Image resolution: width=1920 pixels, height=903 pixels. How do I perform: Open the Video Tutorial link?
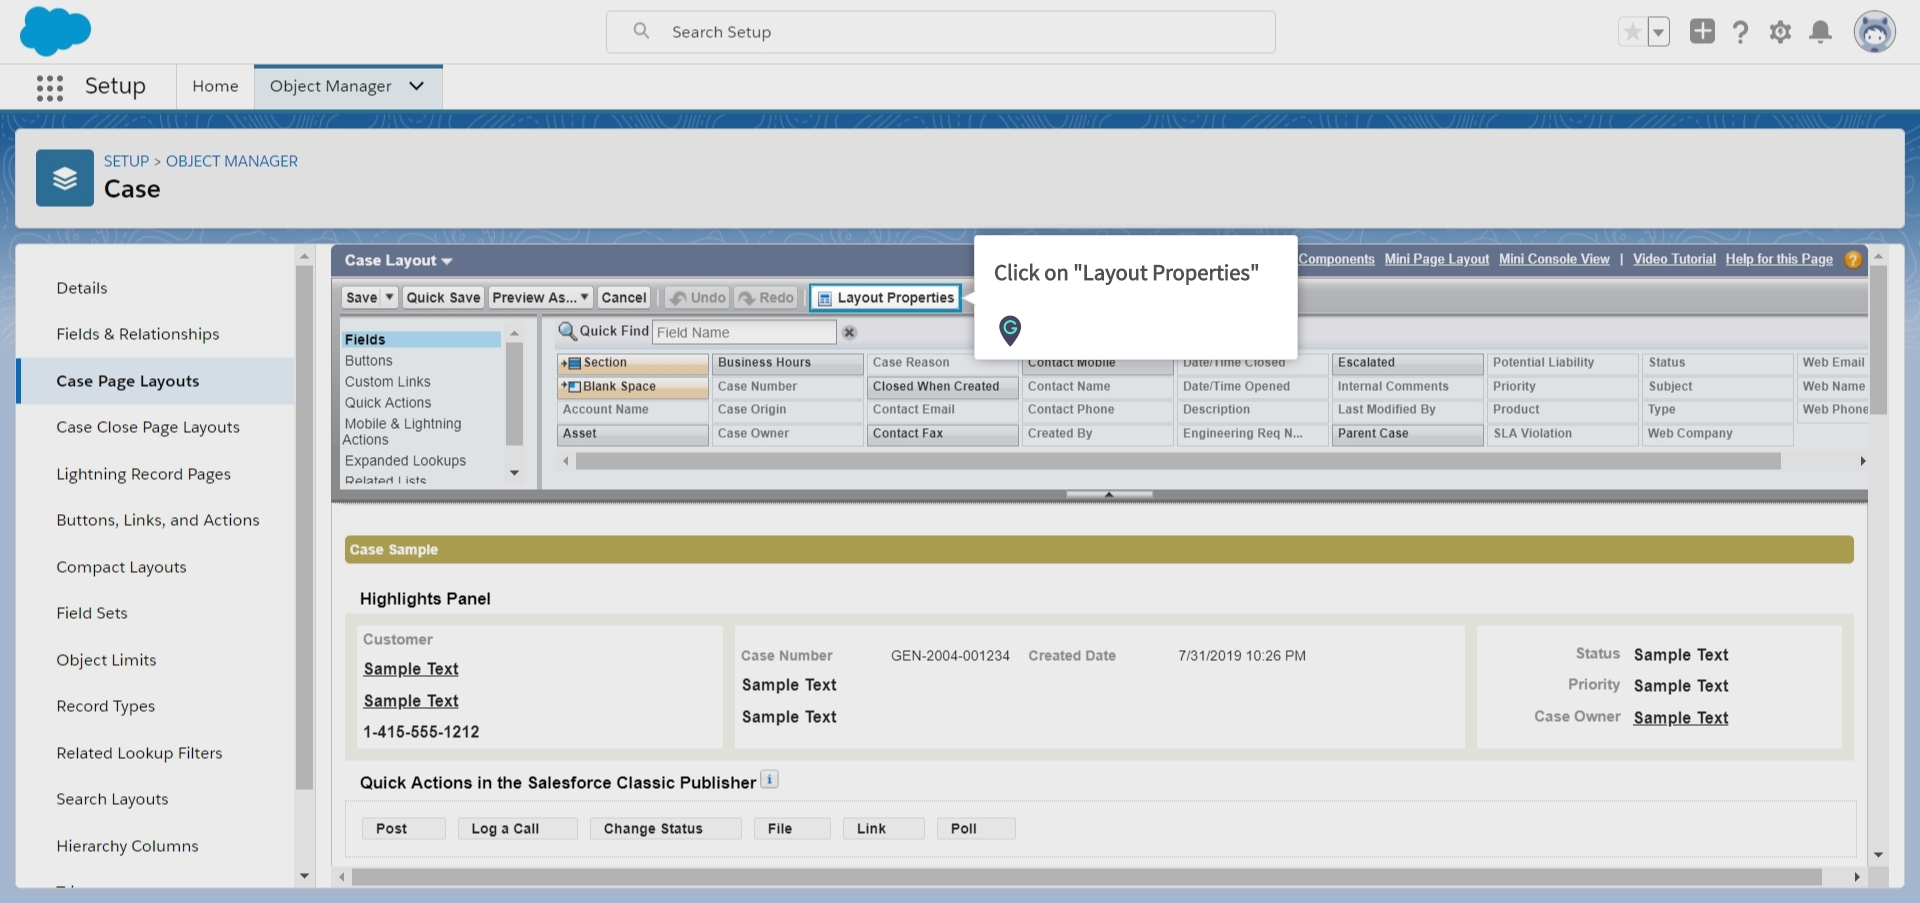pos(1674,259)
